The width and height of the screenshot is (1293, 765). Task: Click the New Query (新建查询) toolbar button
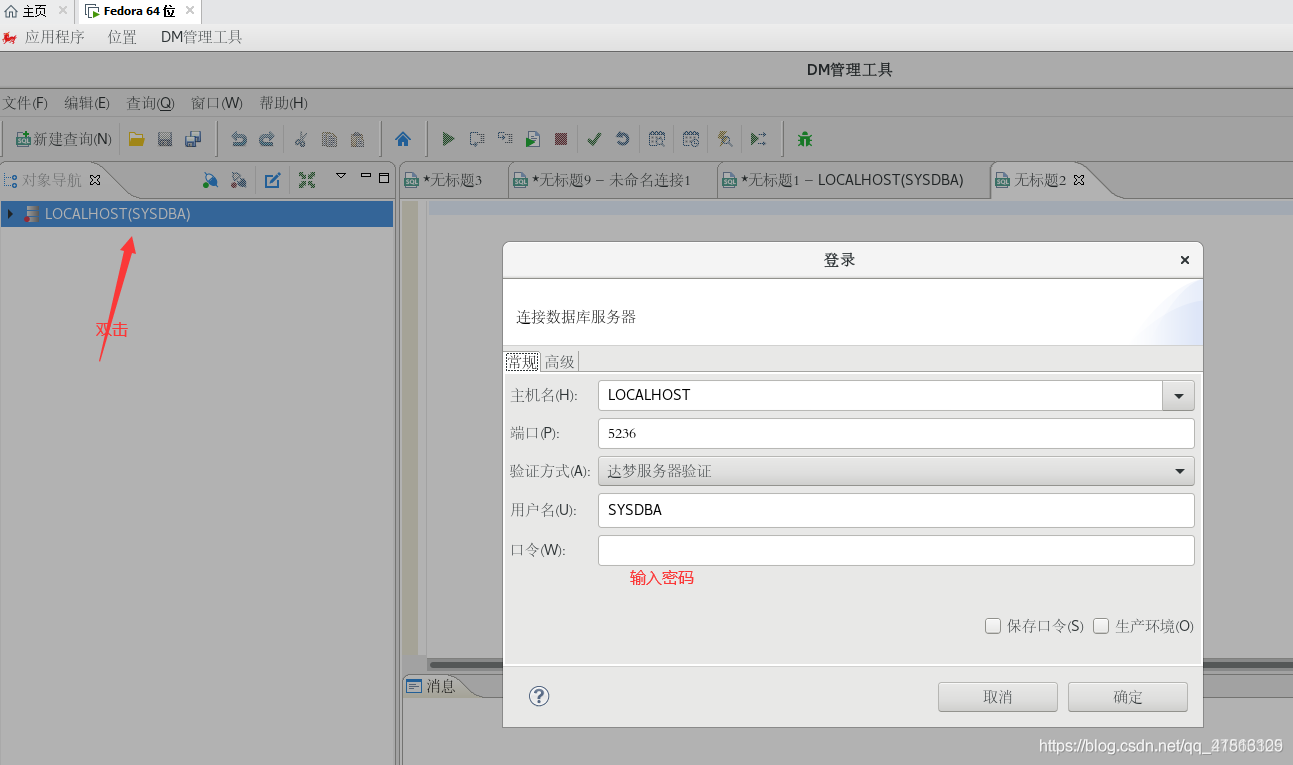[63, 139]
